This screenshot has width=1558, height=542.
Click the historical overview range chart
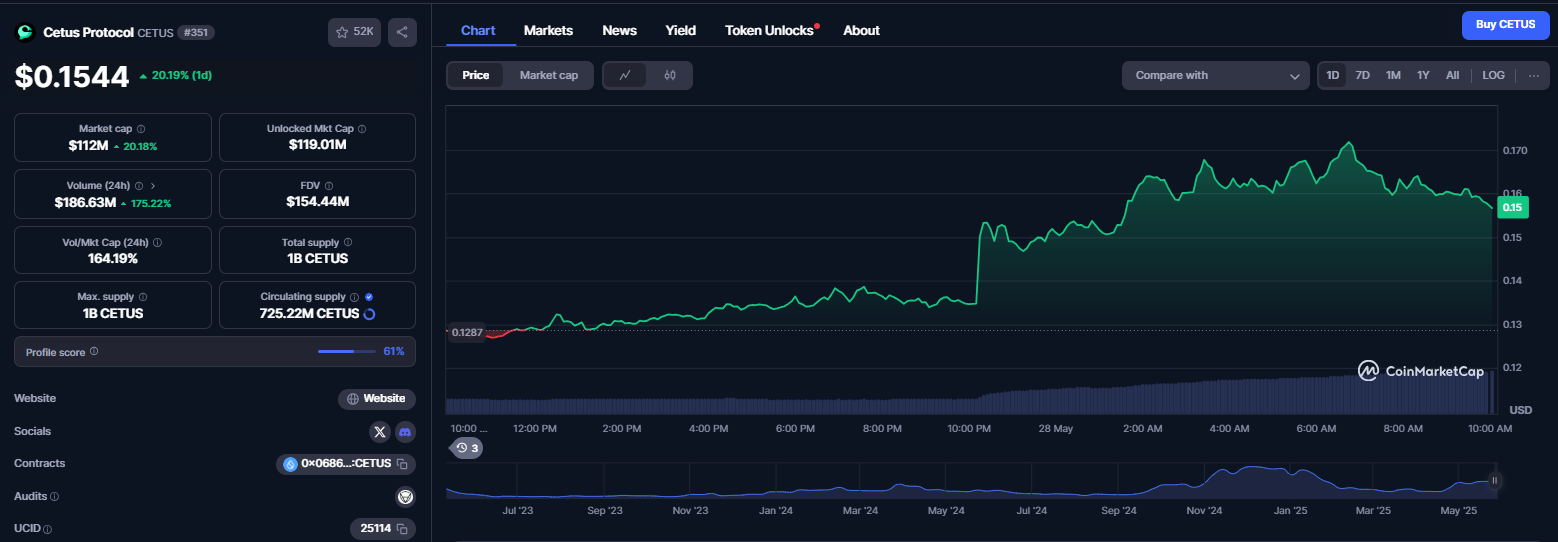pyautogui.click(x=968, y=482)
